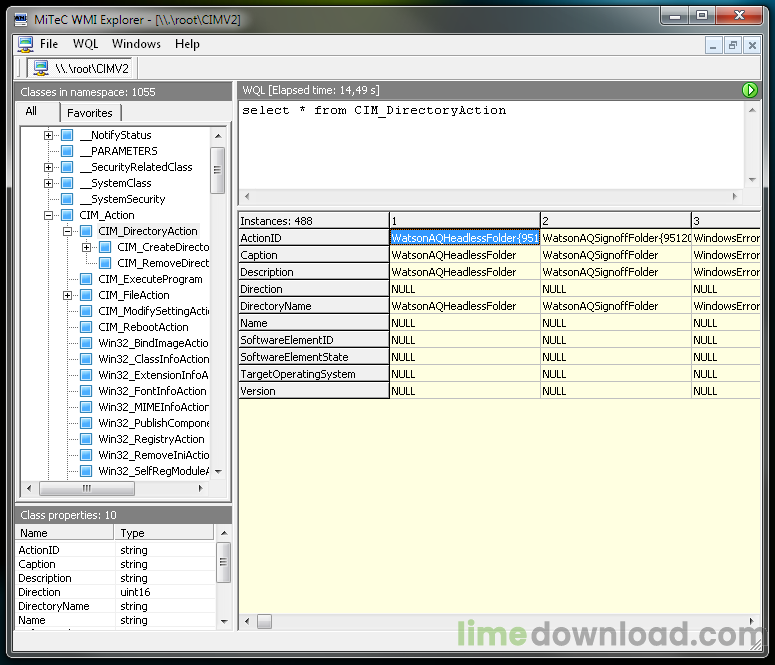The image size is (775, 665).
Task: Expand the CIM_CreateDirectoryAction tree node
Action: coord(86,247)
